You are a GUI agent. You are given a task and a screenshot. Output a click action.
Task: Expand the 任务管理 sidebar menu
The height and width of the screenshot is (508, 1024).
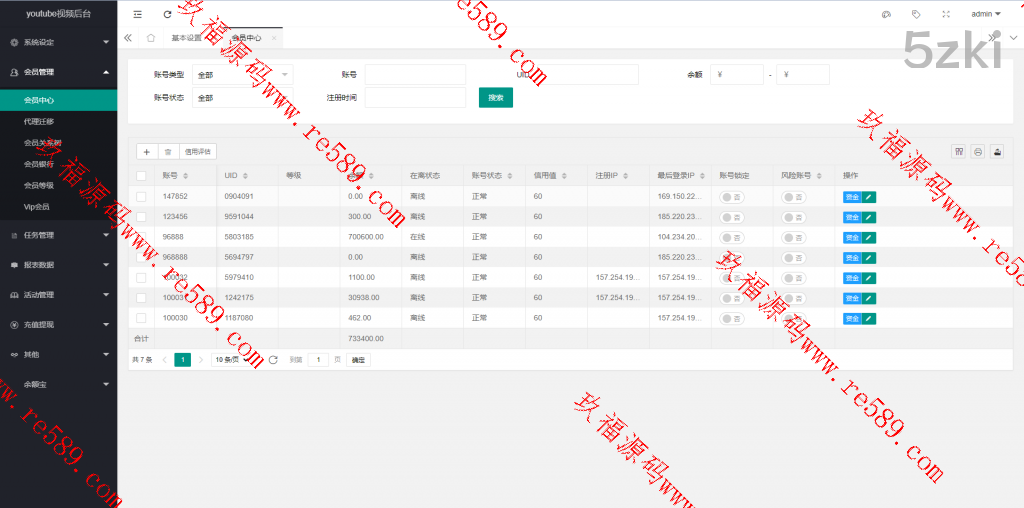pyautogui.click(x=58, y=236)
